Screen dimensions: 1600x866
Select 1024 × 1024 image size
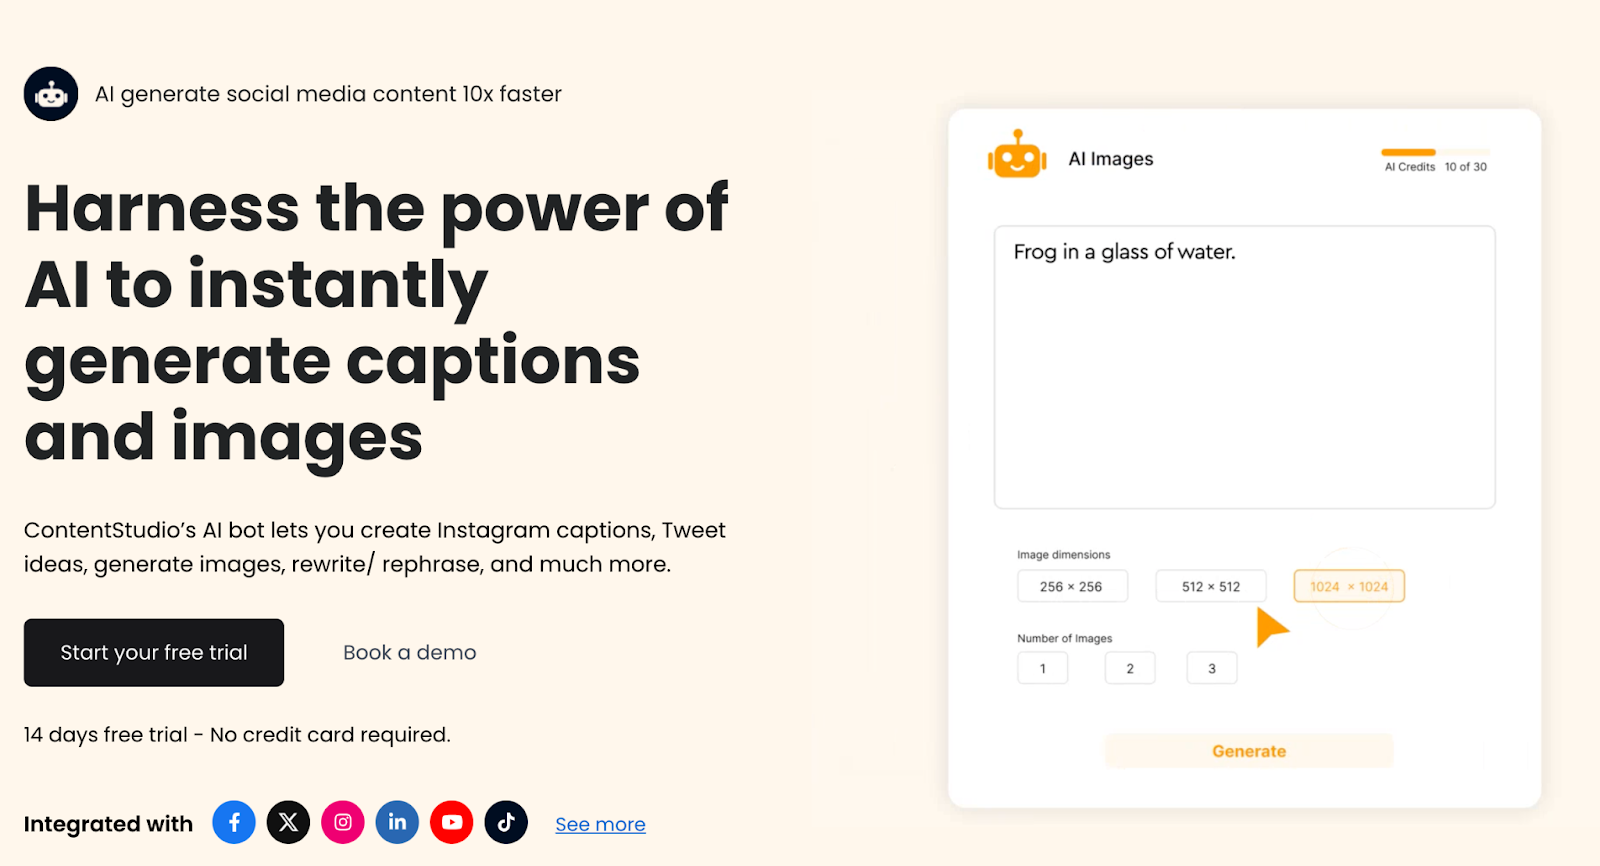point(1348,586)
